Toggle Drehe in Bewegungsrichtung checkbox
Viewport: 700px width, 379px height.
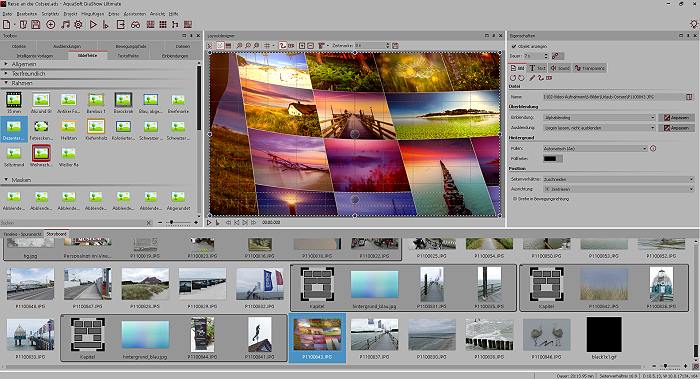[x=514, y=199]
